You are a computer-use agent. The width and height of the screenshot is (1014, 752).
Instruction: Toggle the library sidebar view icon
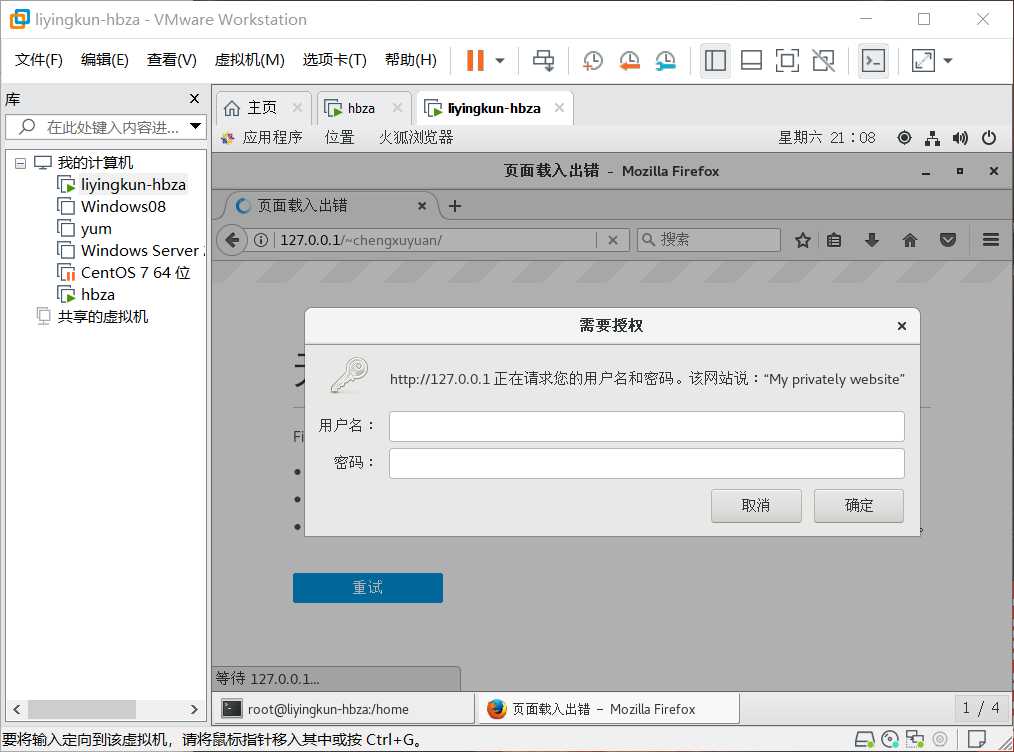[715, 61]
